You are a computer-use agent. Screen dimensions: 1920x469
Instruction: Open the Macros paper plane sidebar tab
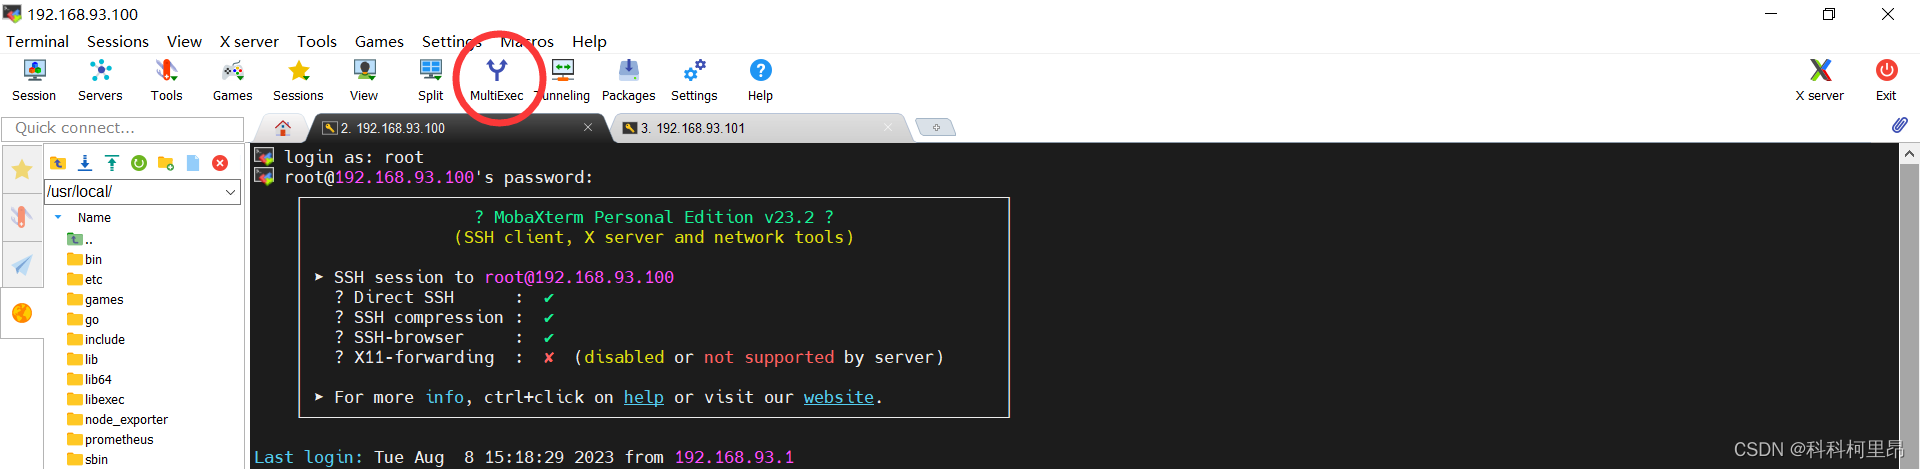click(x=22, y=265)
